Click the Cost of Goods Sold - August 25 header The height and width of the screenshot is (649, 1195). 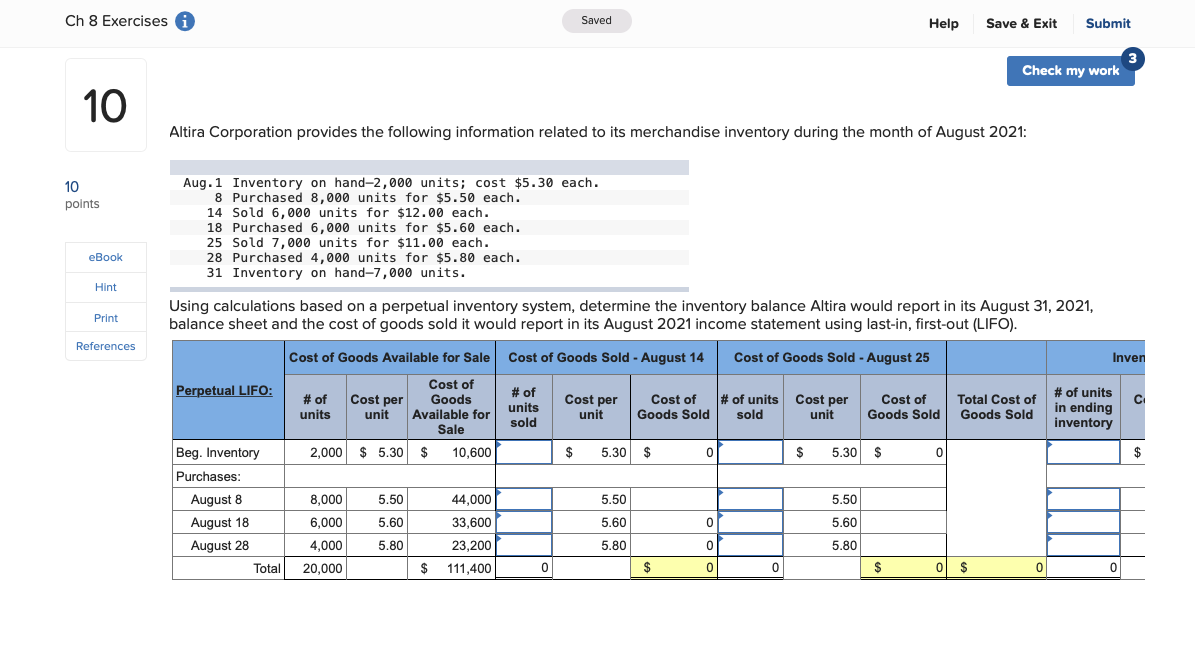pos(831,357)
